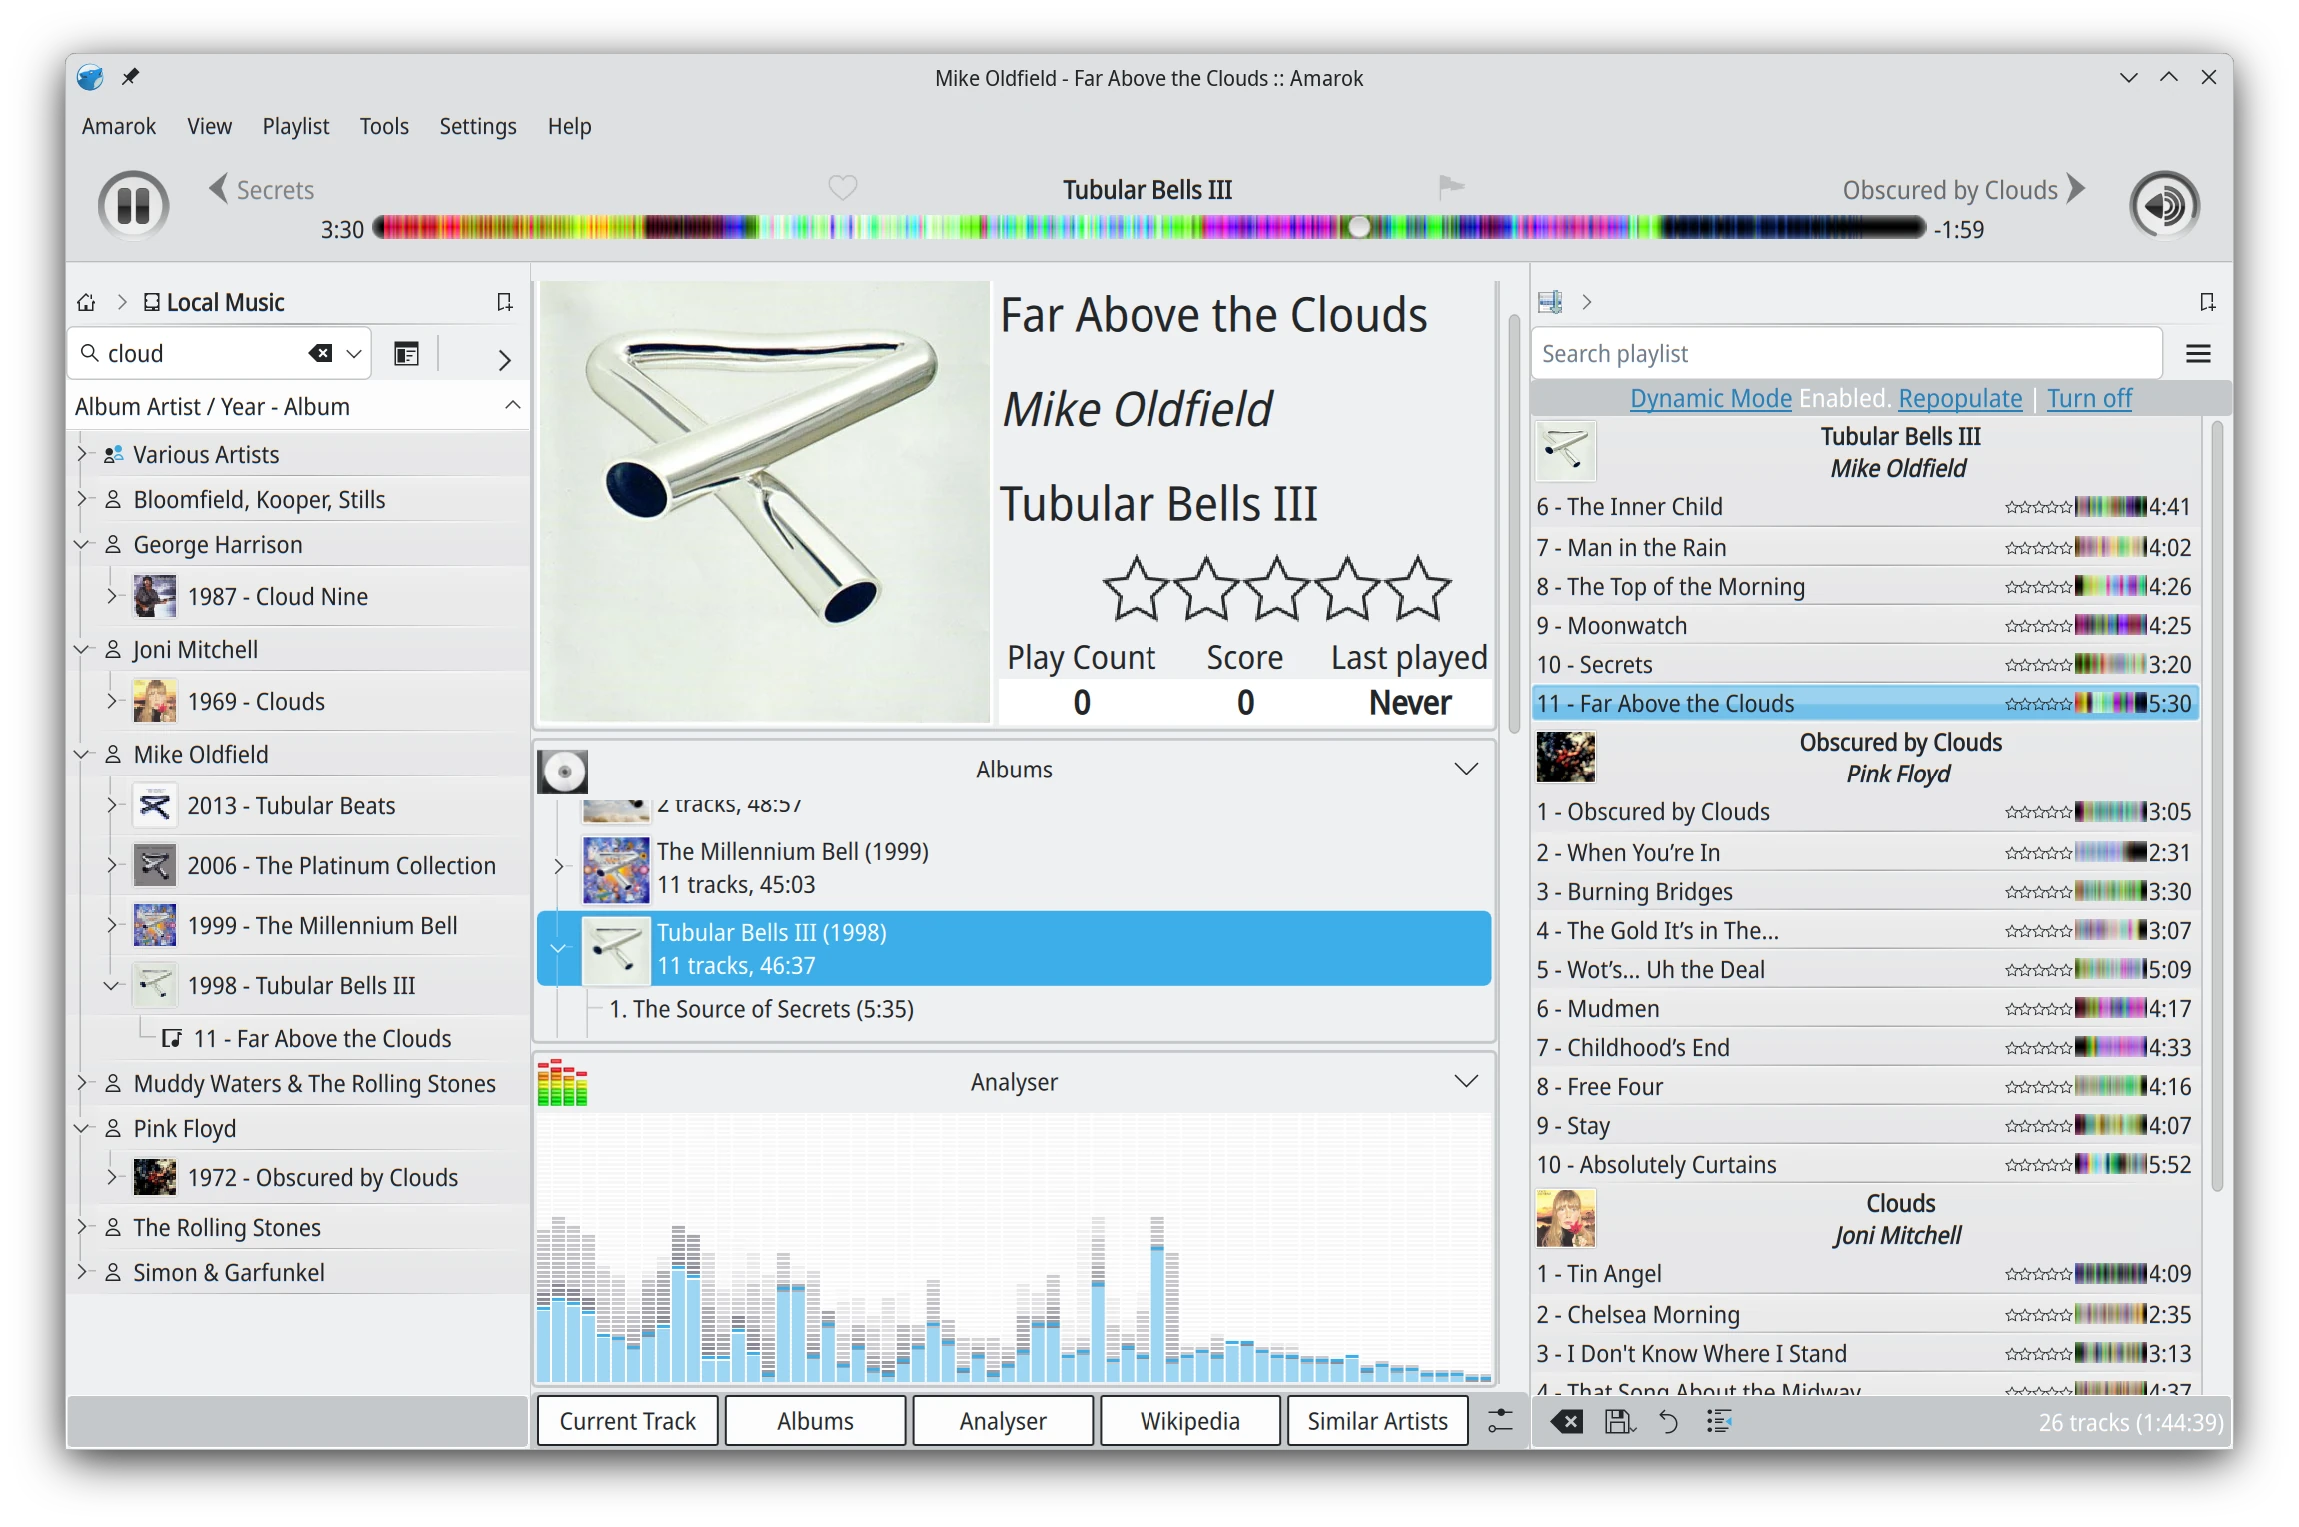The image size is (2299, 1527).
Task: Collapse the George Harrison artist node
Action: pyautogui.click(x=82, y=545)
